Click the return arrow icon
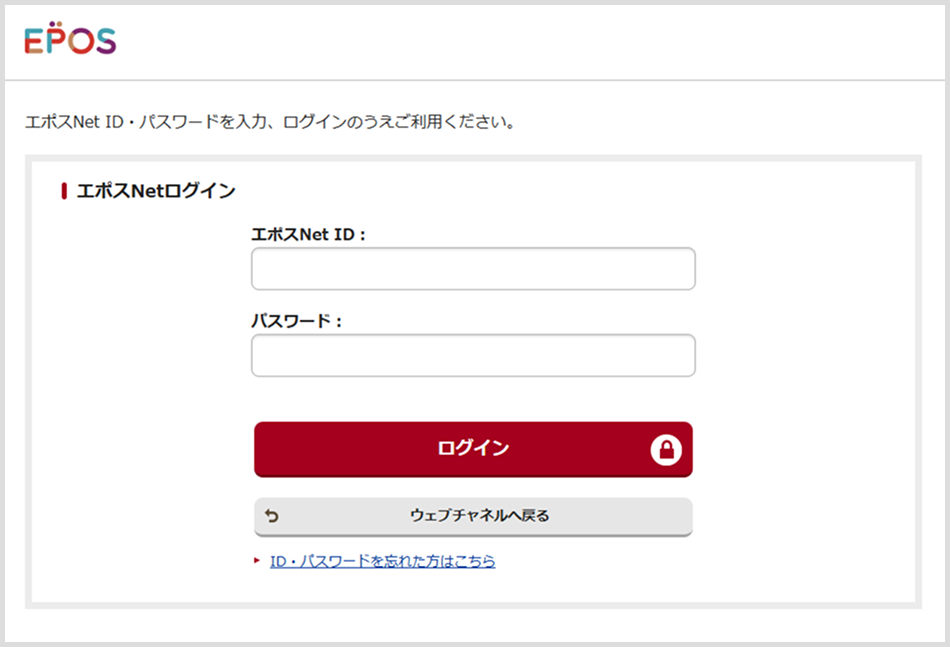 pos(272,516)
